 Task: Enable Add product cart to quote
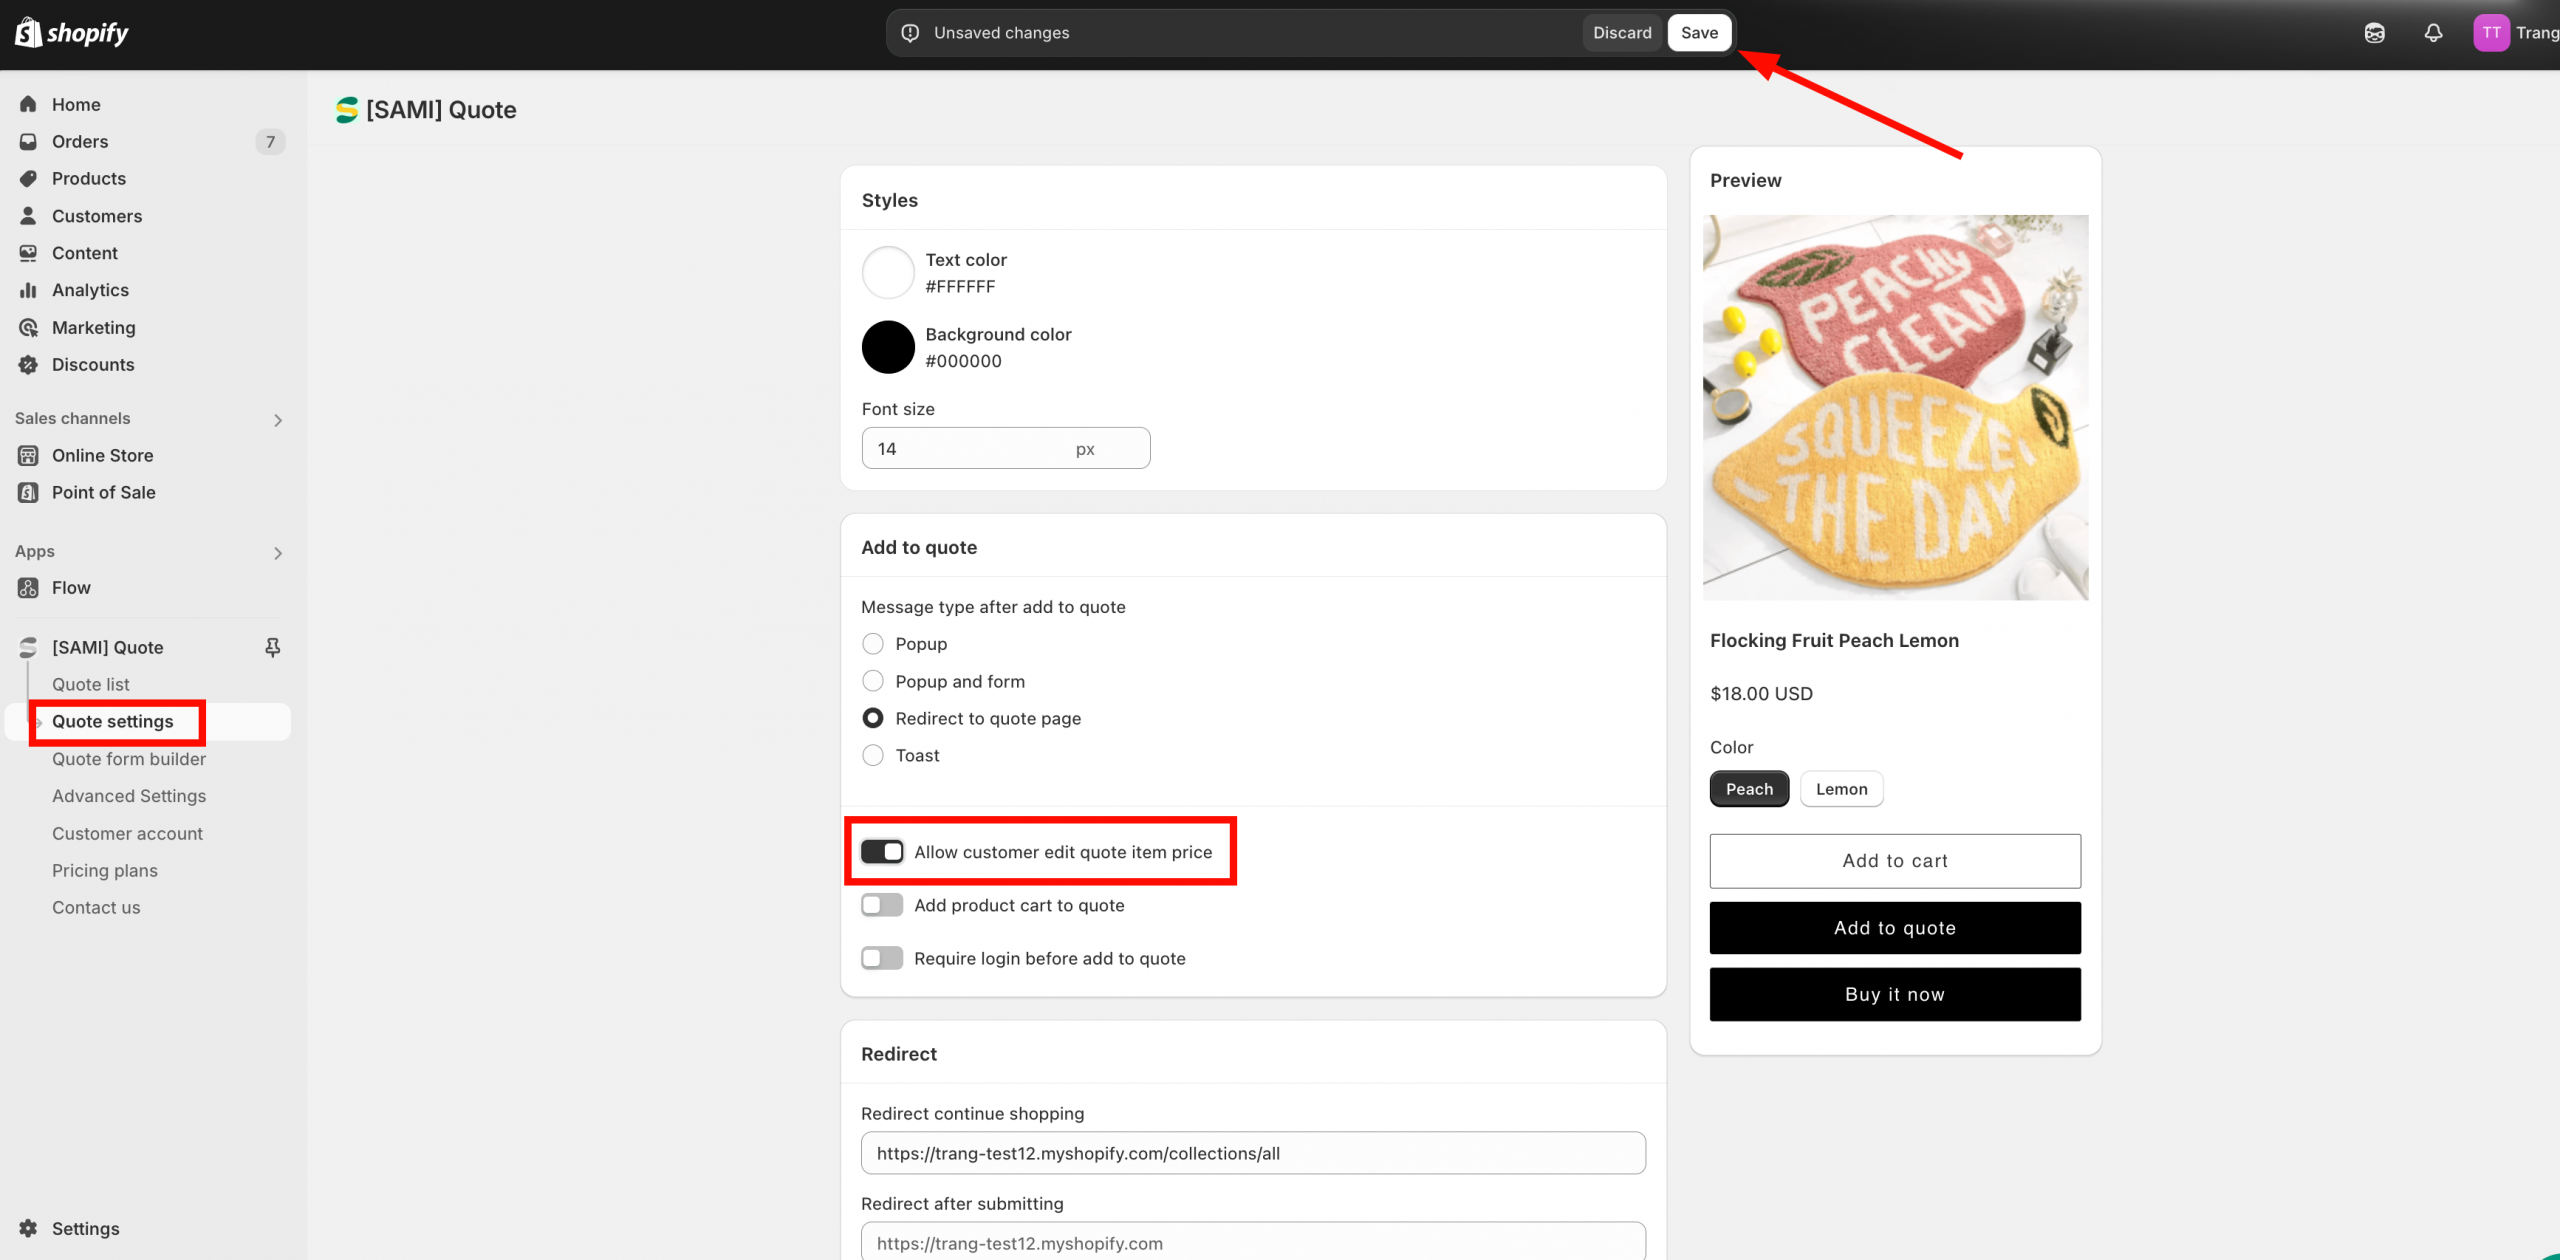[x=882, y=905]
